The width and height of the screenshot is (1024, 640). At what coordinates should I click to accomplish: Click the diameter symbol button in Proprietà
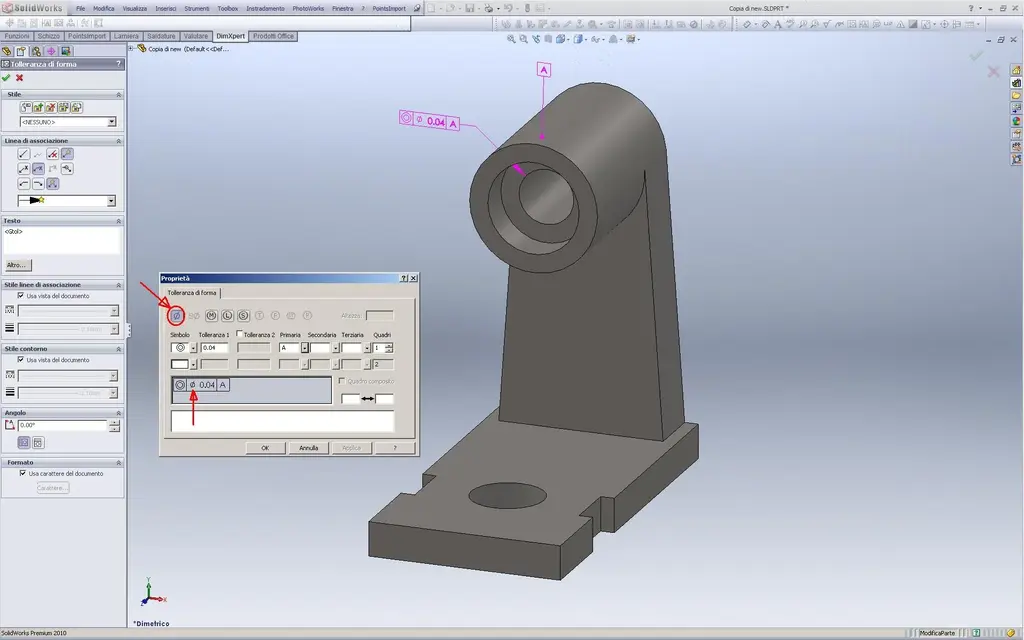pos(176,315)
